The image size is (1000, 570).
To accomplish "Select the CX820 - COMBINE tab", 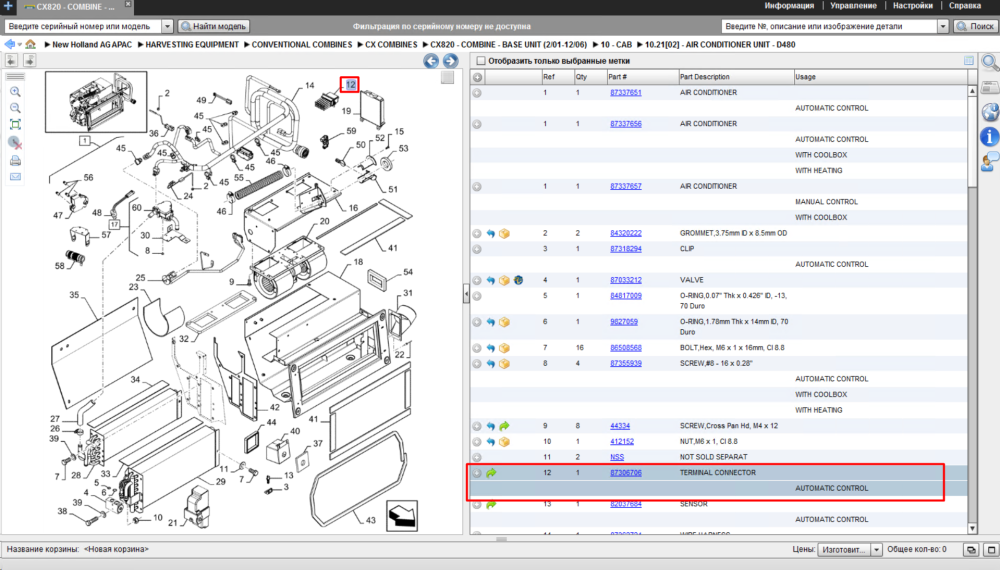I will [x=73, y=7].
